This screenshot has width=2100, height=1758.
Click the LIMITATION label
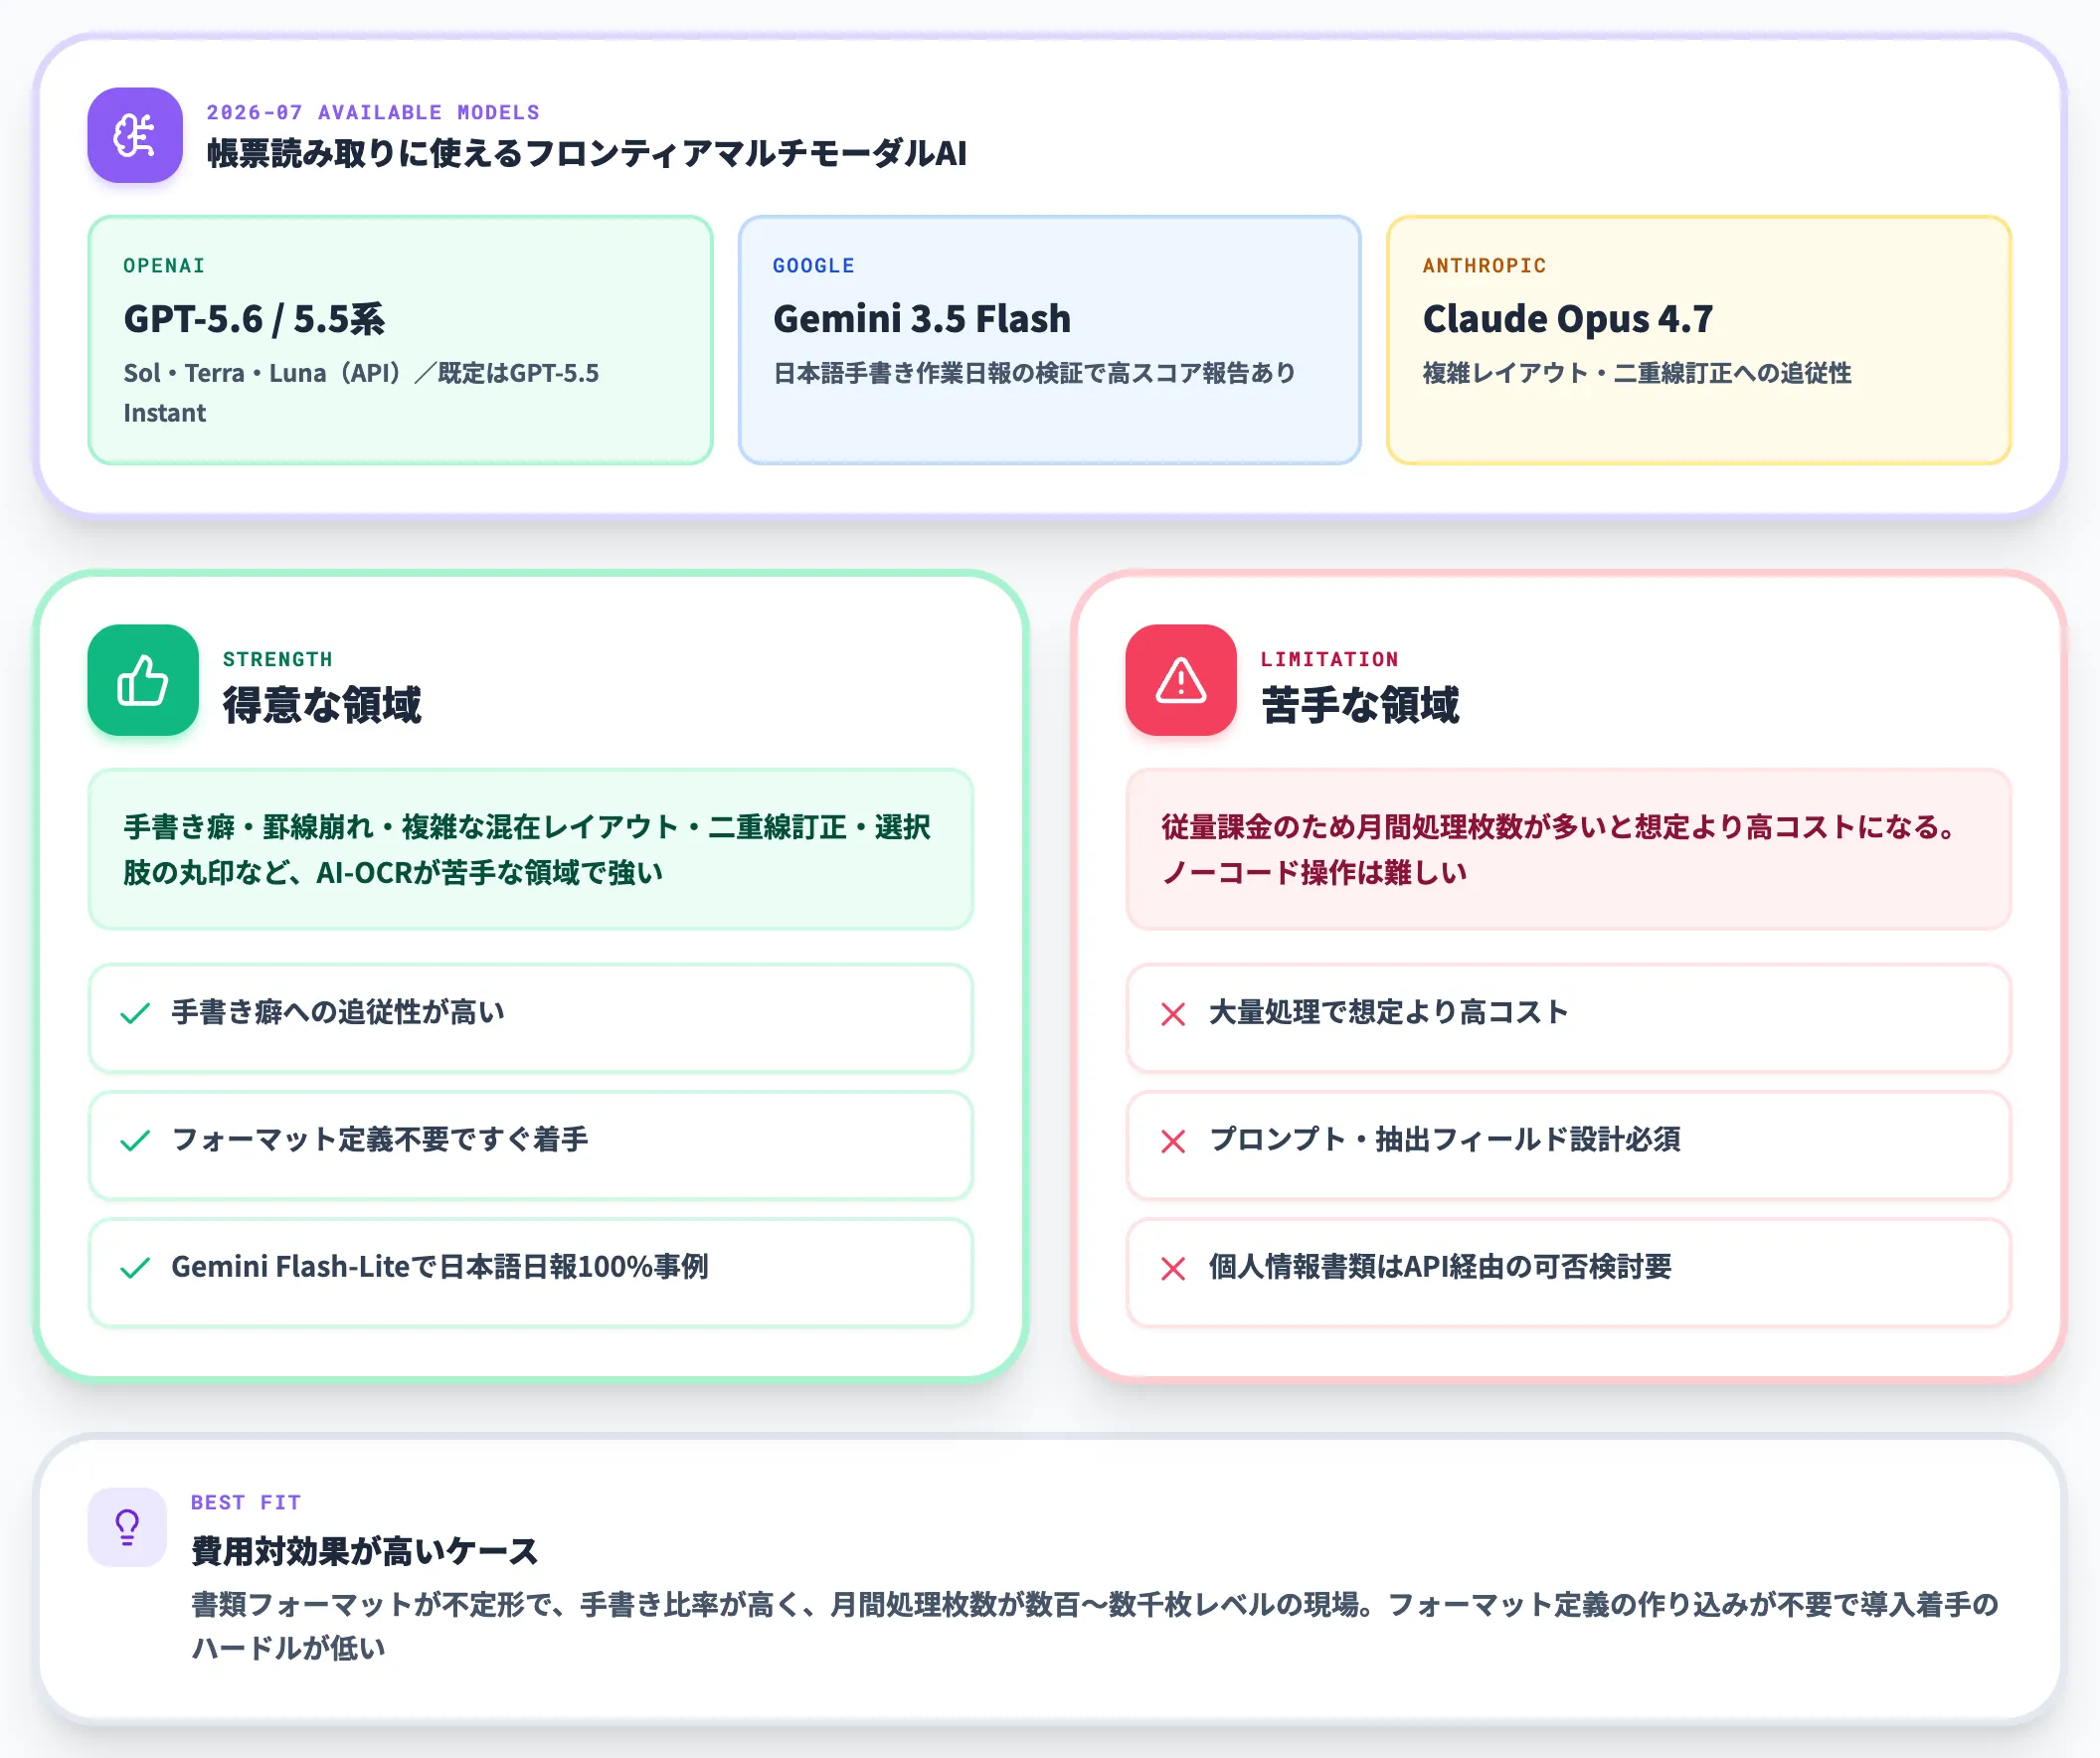(x=1329, y=659)
